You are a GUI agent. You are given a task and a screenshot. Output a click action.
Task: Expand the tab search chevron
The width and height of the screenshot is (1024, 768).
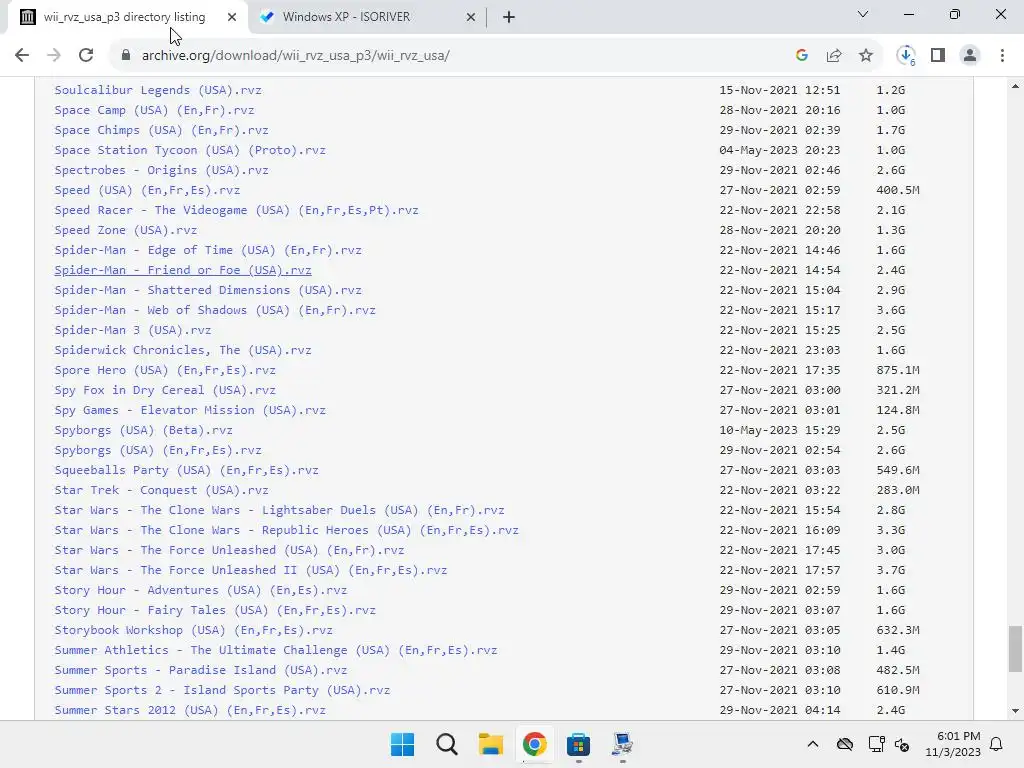(863, 14)
